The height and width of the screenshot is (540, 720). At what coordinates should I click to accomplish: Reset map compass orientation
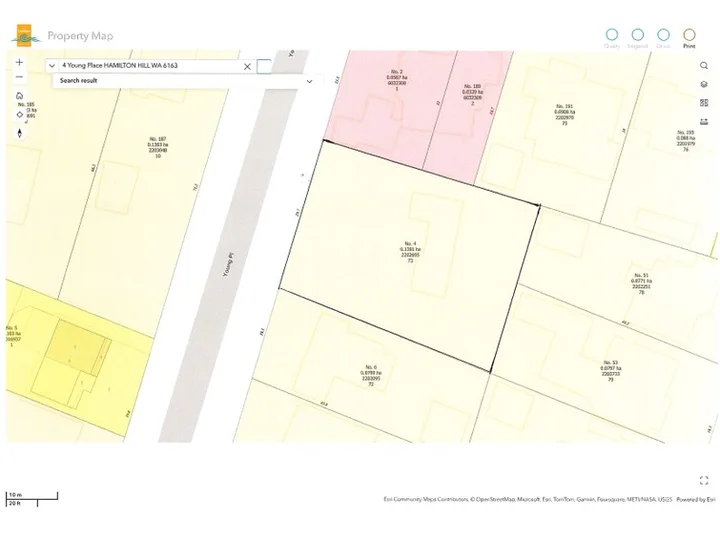(x=19, y=131)
